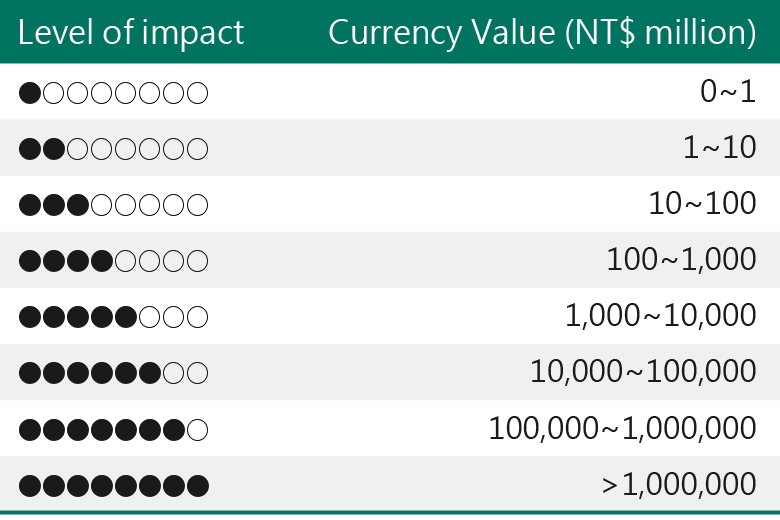
Task: Click the 100~1,000 currency value cell
Action: pos(682,260)
